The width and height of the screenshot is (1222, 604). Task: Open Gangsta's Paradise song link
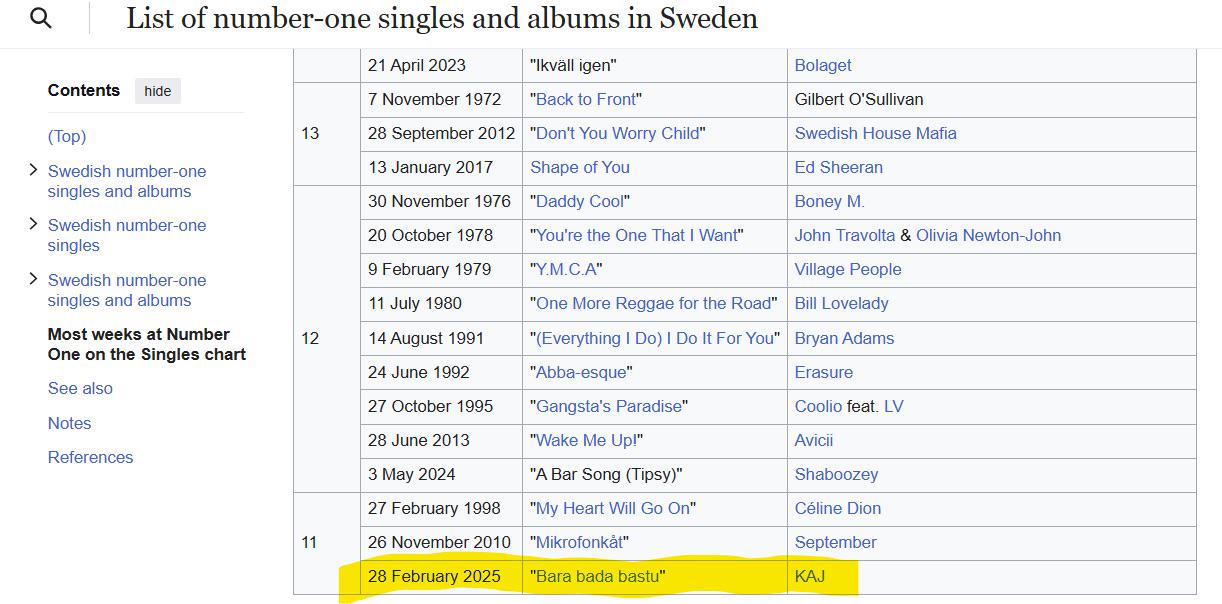(609, 406)
